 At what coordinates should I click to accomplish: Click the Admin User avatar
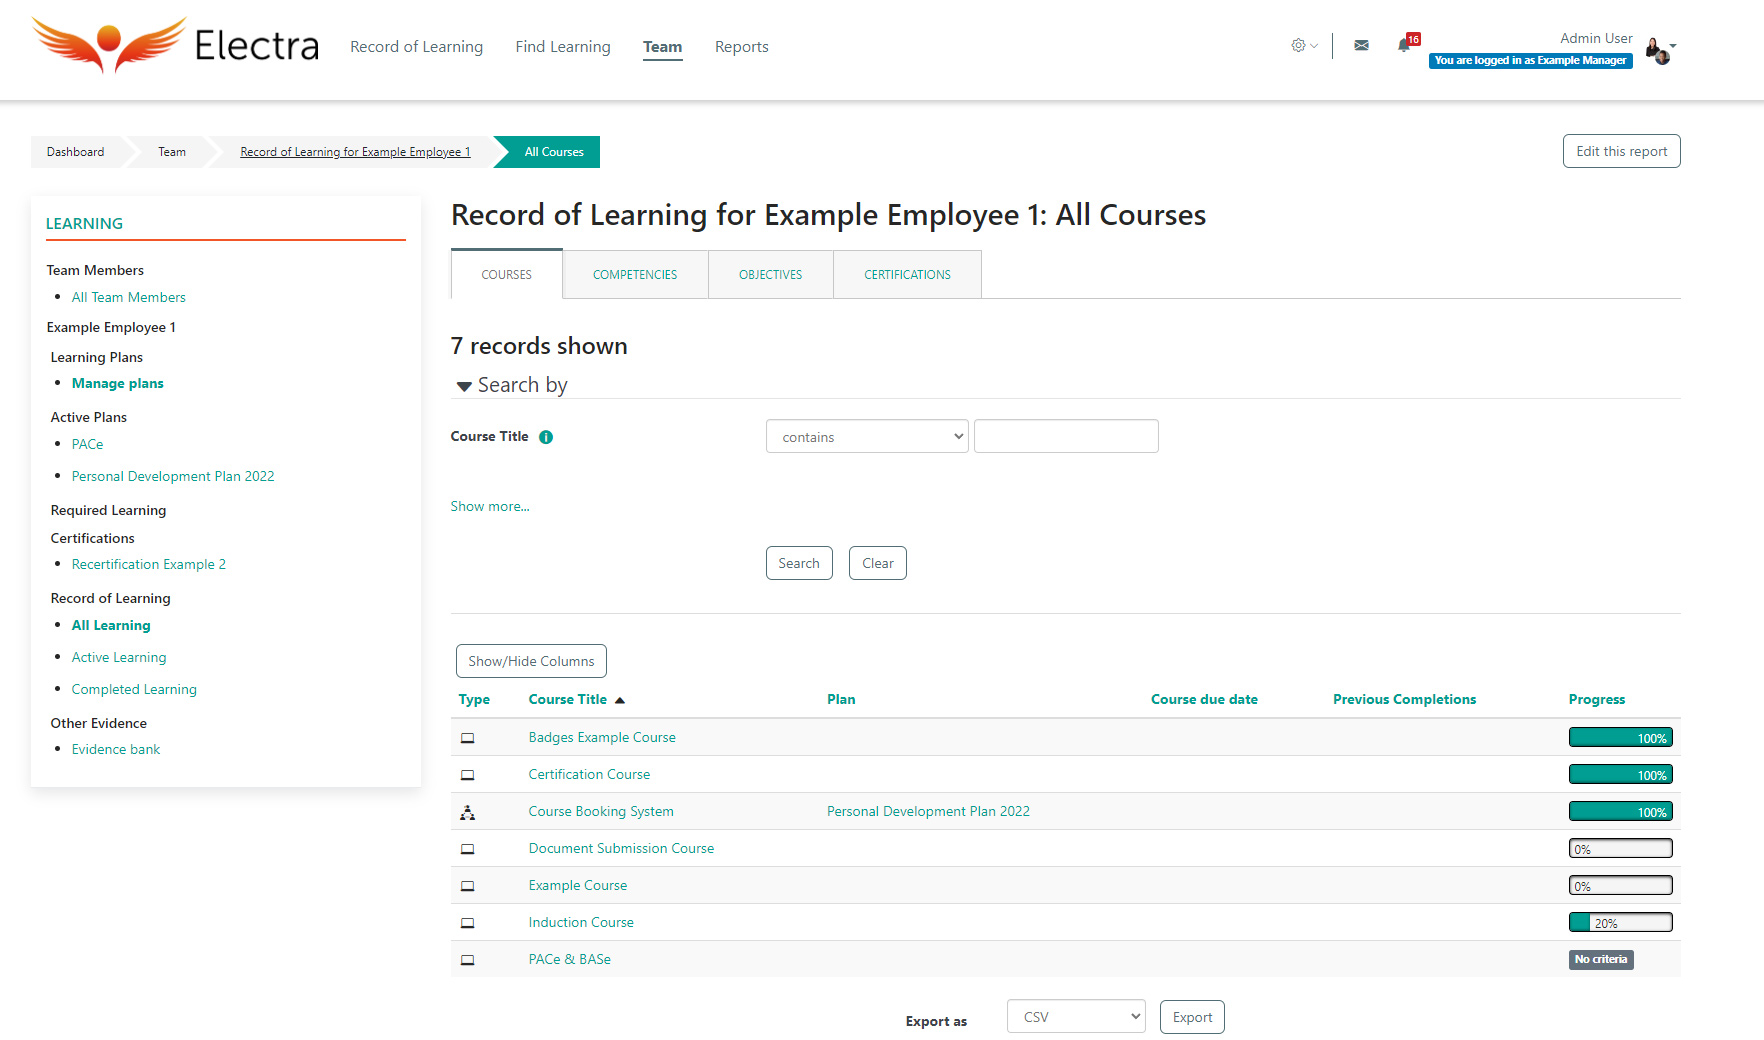[x=1657, y=50]
